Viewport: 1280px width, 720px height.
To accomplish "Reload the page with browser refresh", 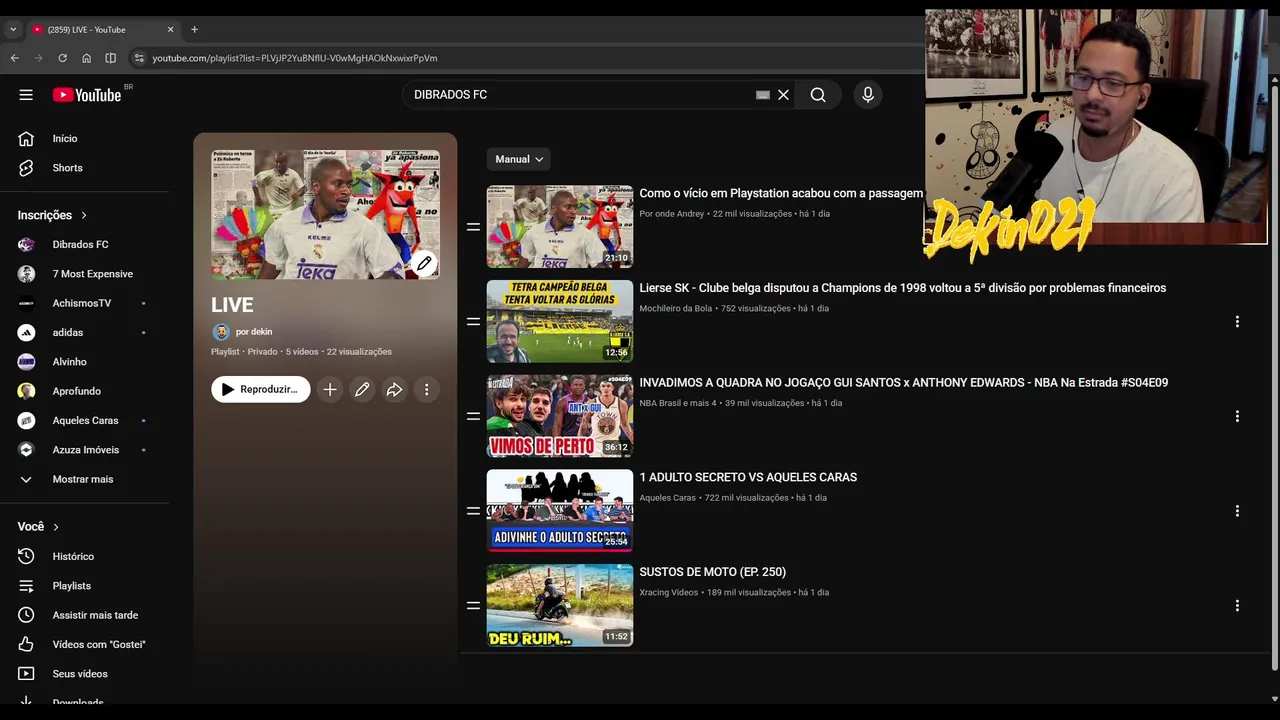I will click(x=62, y=58).
